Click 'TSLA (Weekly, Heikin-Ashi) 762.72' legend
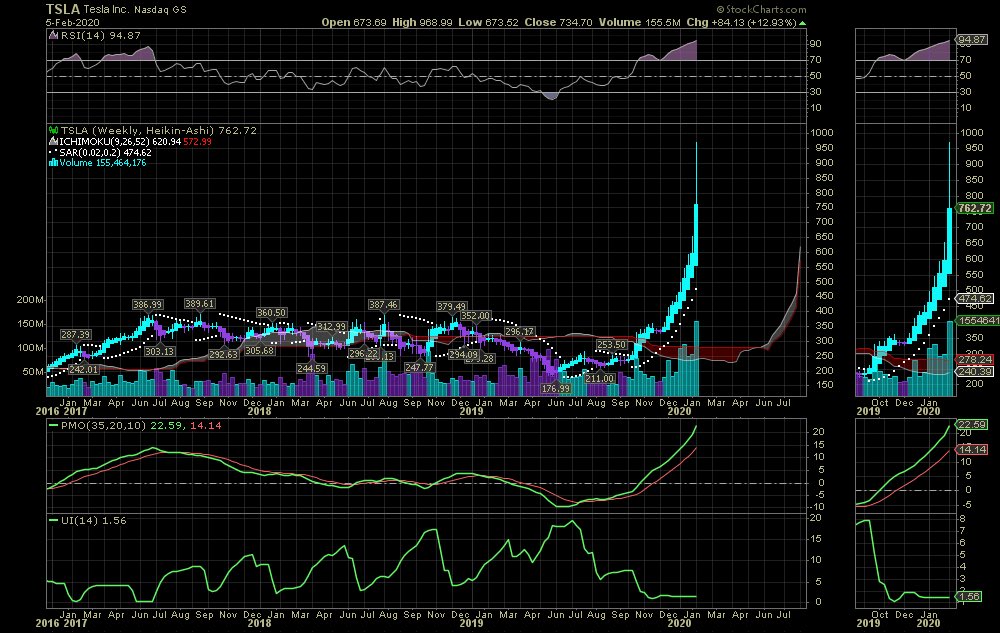The width and height of the screenshot is (1000, 633). pos(159,130)
